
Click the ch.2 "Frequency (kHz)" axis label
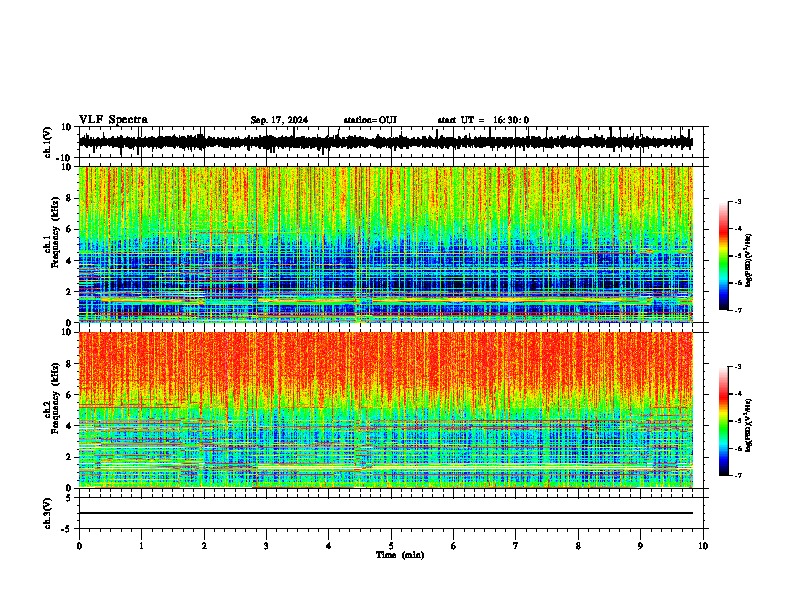[55, 398]
